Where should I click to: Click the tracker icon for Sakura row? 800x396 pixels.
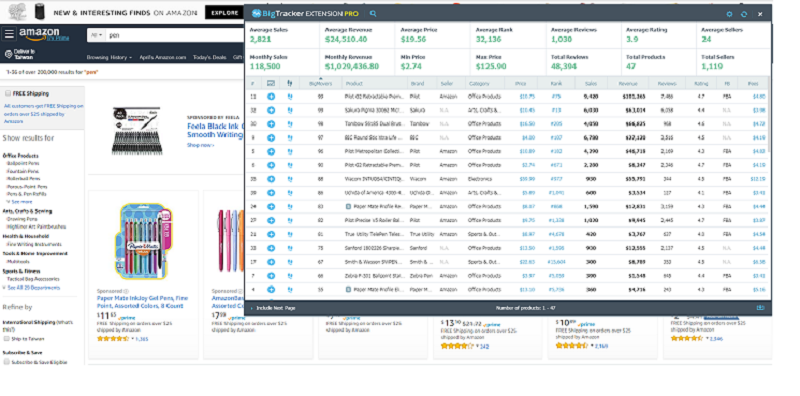[x=290, y=110]
